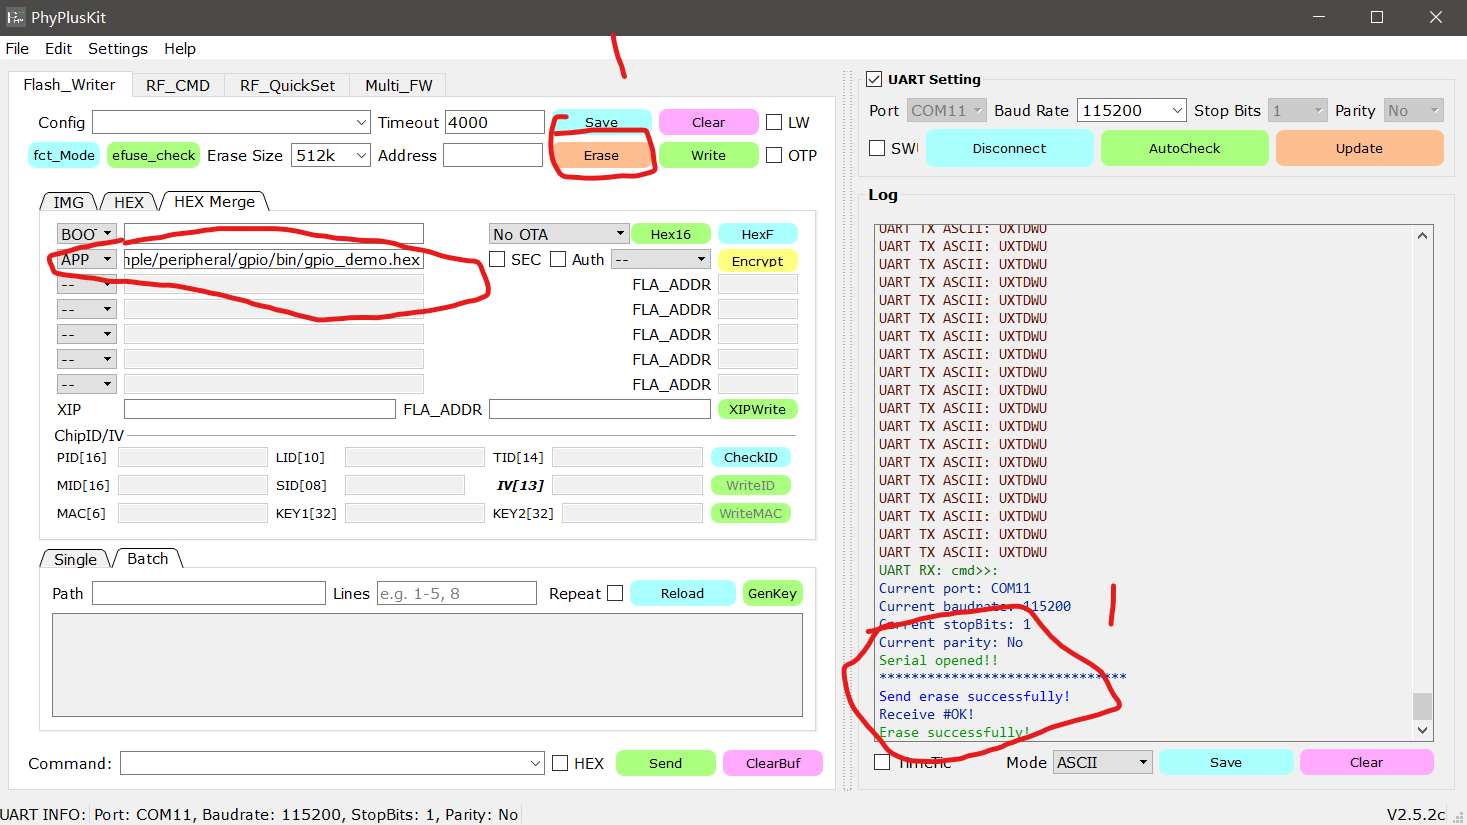Open the IMG sub-tab
Screen dimensions: 1467x825
68,202
